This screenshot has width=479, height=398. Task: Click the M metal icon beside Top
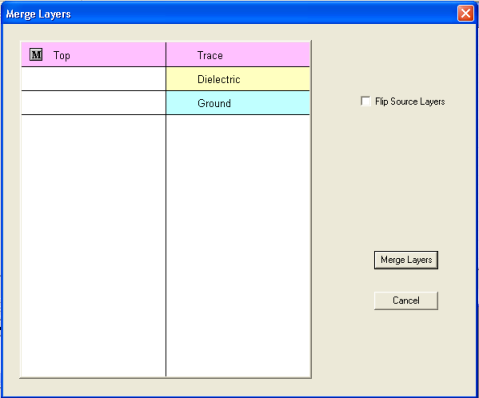coord(36,54)
